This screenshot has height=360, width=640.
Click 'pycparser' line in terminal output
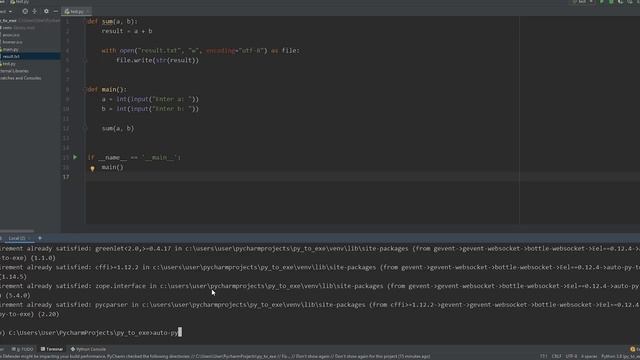pos(320,305)
